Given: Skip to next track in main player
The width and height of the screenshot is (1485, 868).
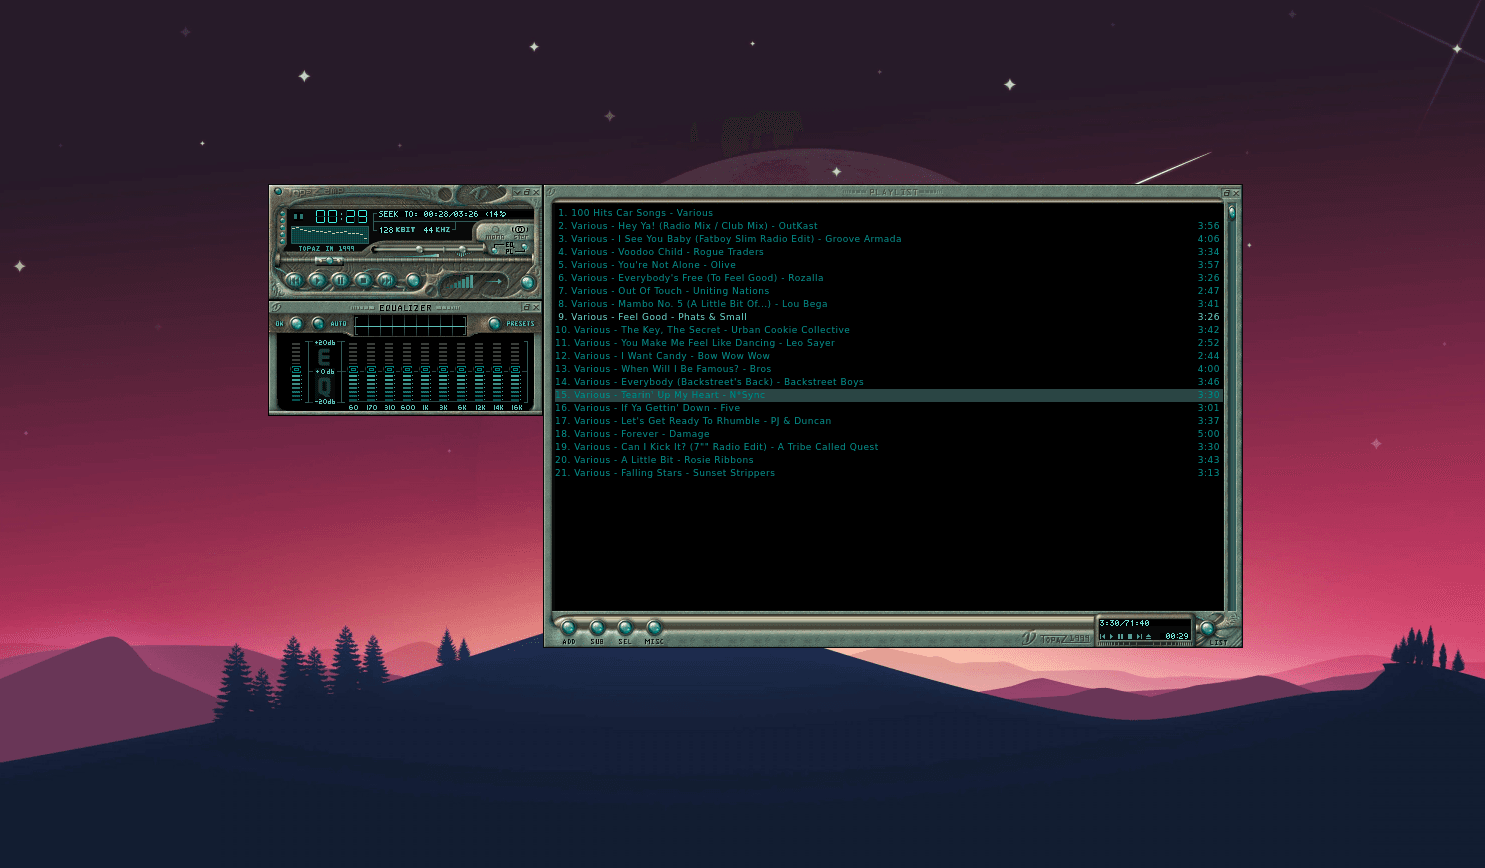Looking at the screenshot, I should 386,281.
